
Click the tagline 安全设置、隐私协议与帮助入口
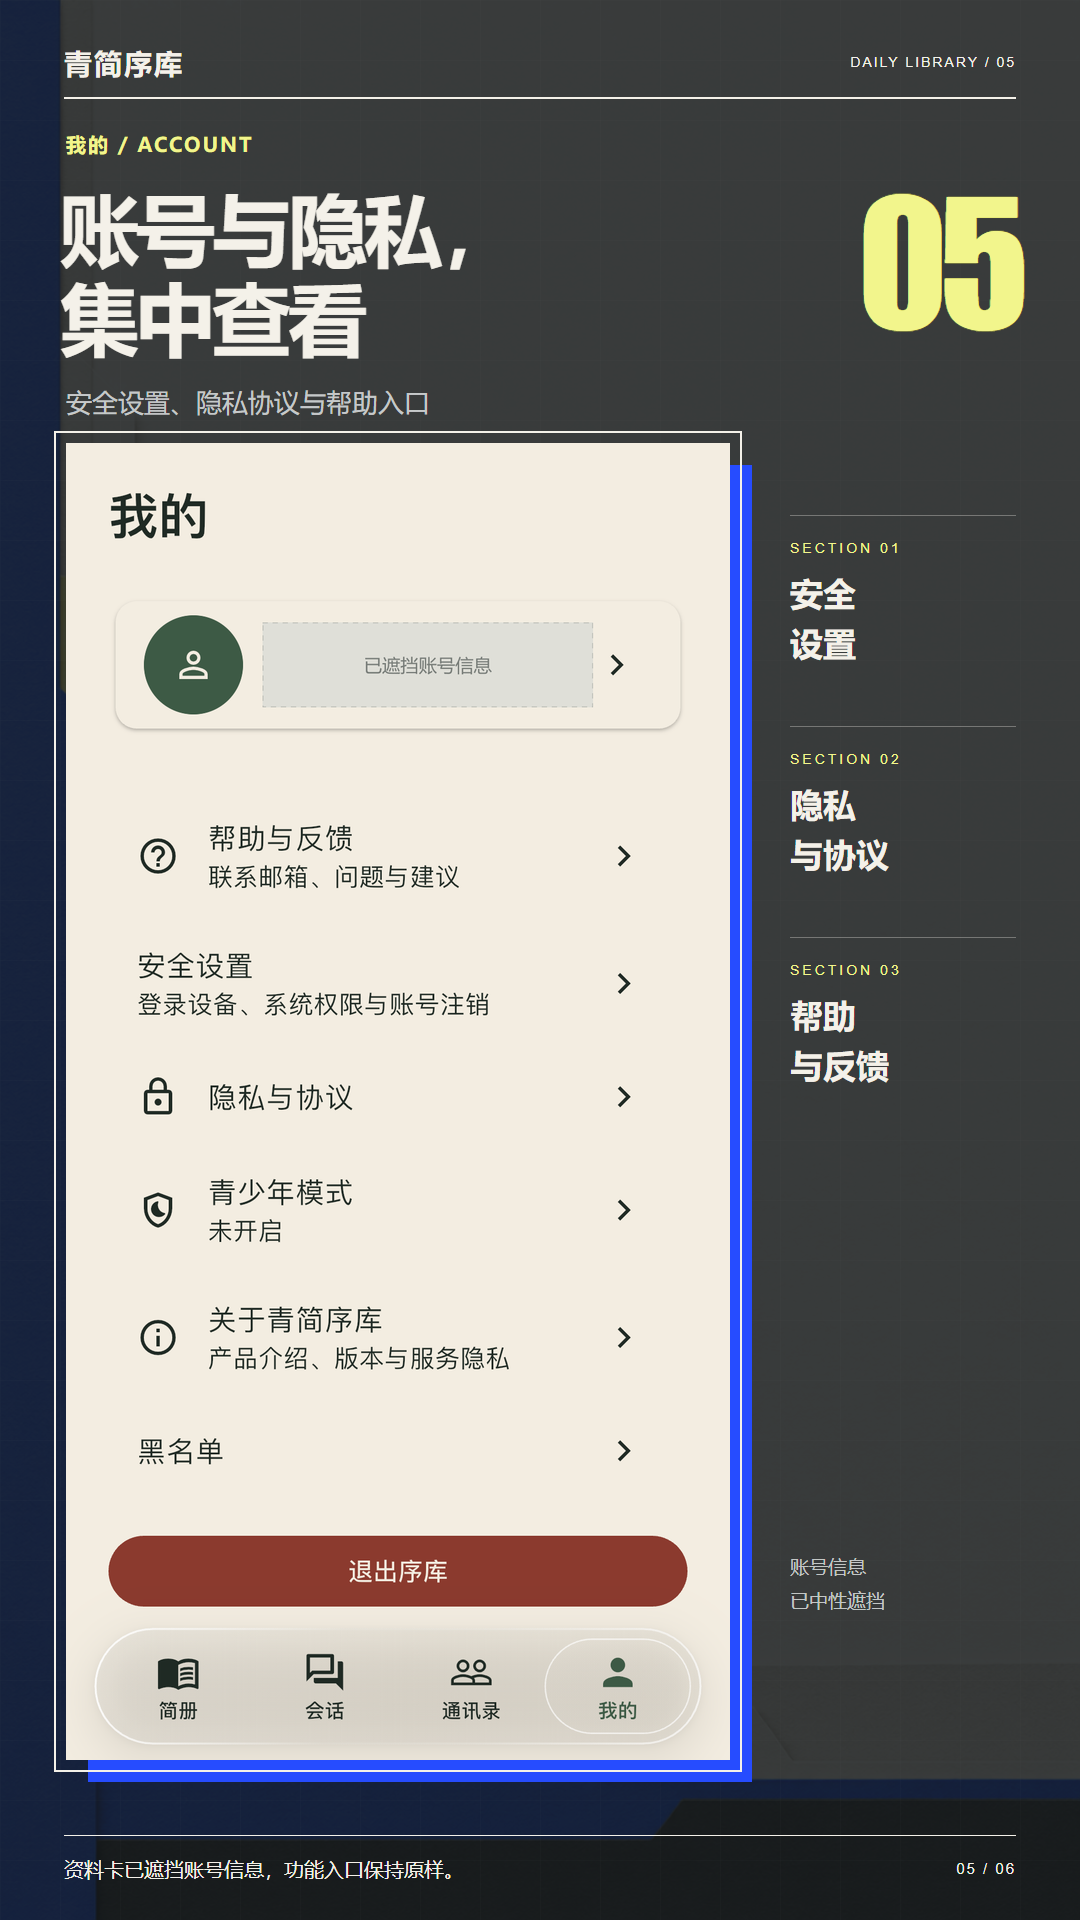[x=248, y=404]
